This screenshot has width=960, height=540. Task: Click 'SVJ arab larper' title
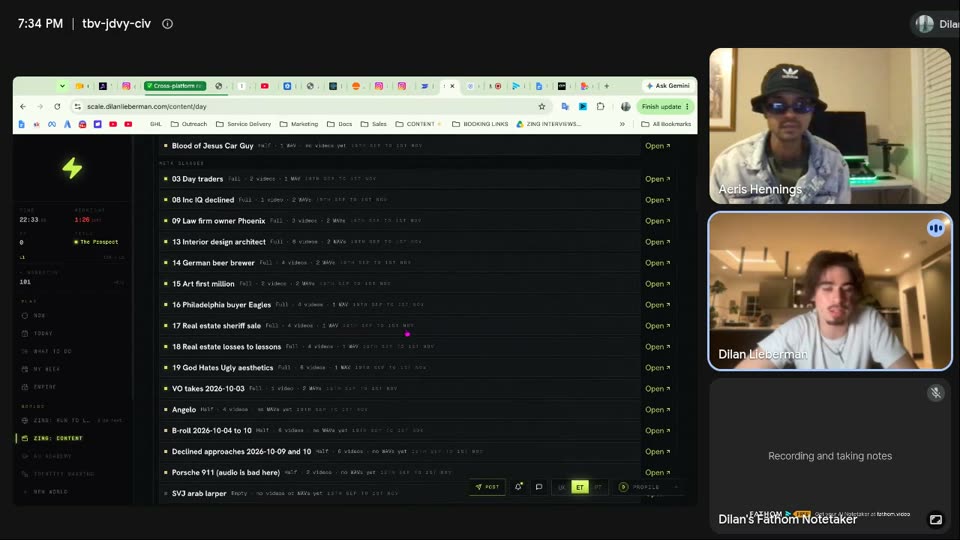[199, 493]
